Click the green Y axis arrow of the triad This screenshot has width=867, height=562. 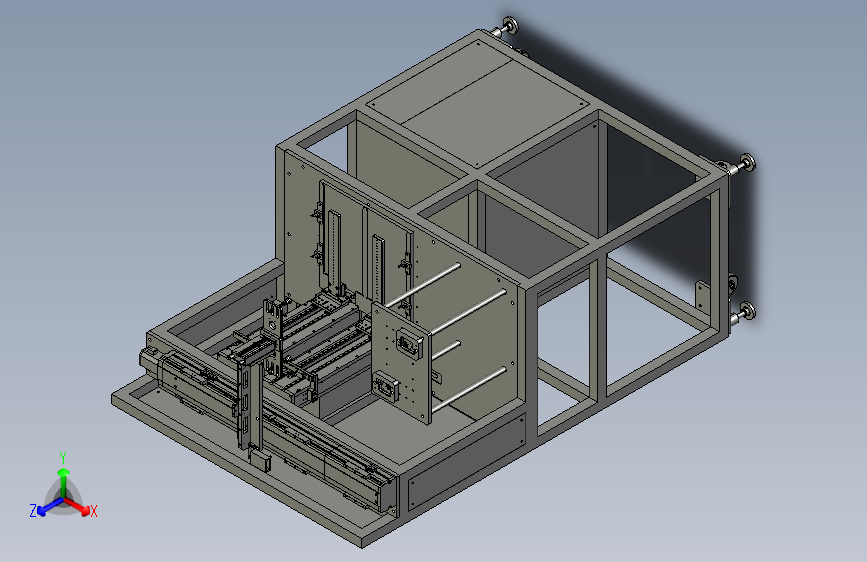[x=64, y=482]
